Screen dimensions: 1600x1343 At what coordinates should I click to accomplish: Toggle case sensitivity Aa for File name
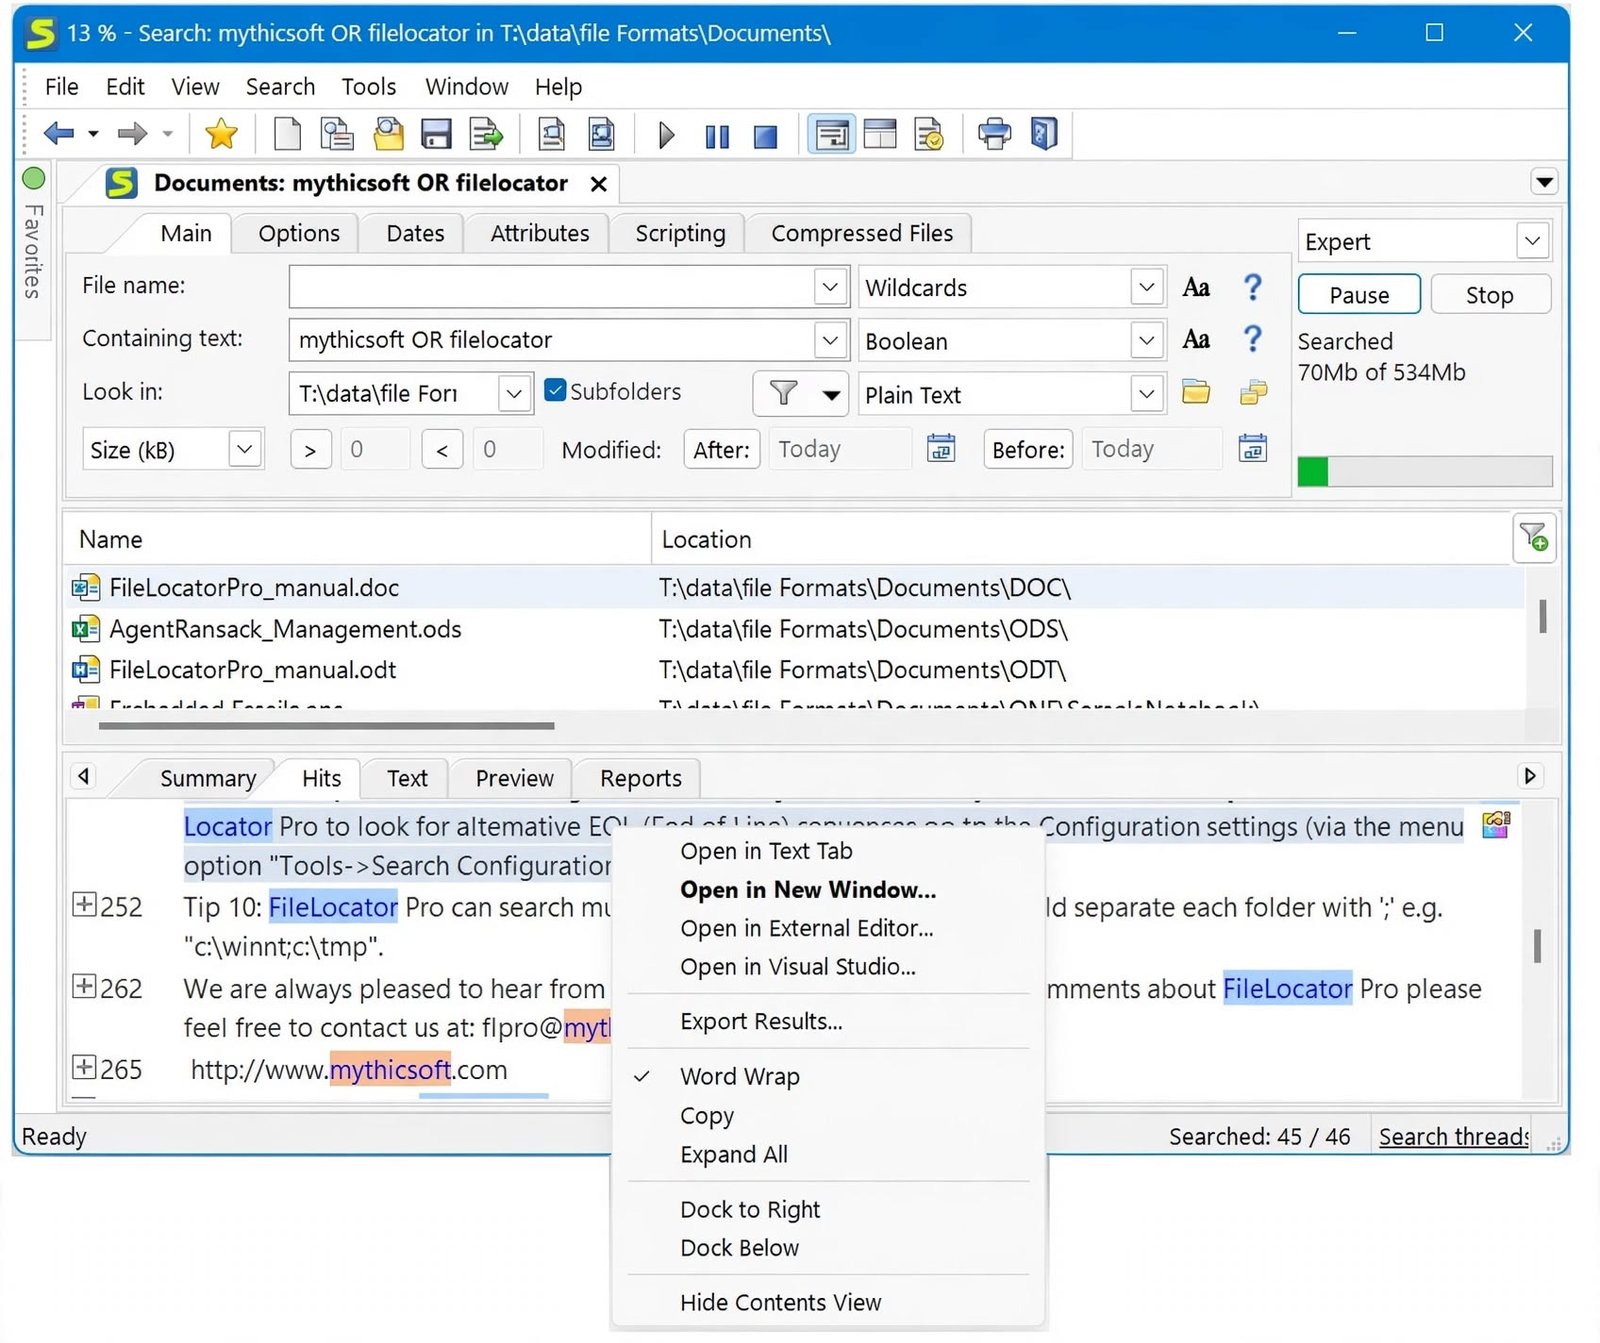(1196, 287)
